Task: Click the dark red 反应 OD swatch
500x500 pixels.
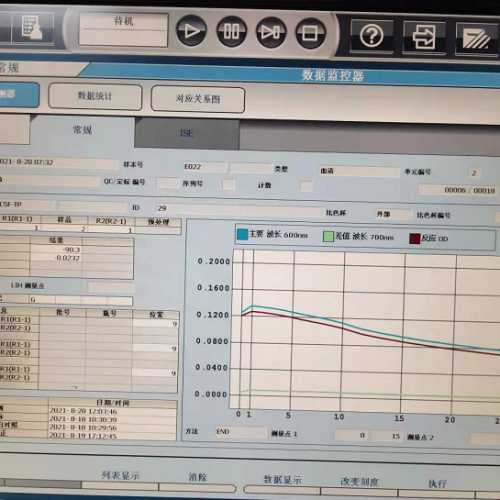Action: pyautogui.click(x=414, y=239)
